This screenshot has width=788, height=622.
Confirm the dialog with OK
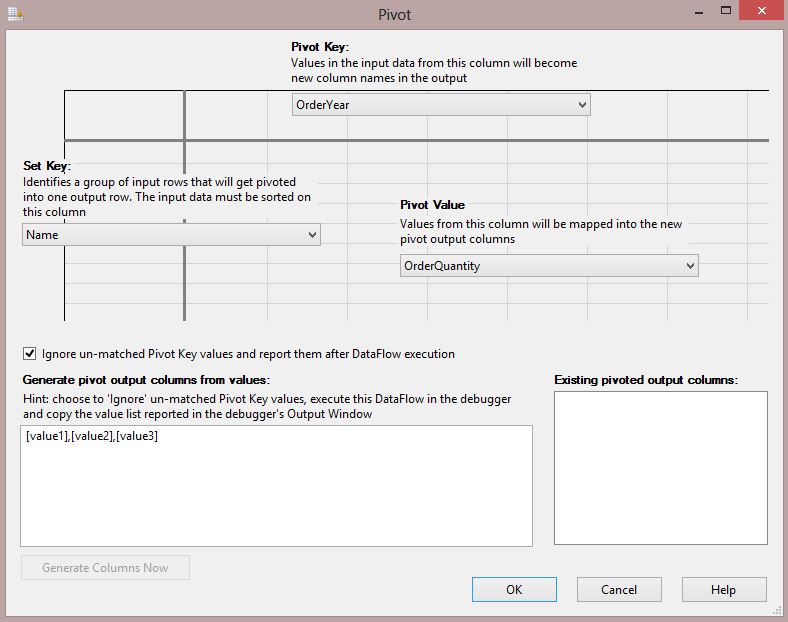513,590
